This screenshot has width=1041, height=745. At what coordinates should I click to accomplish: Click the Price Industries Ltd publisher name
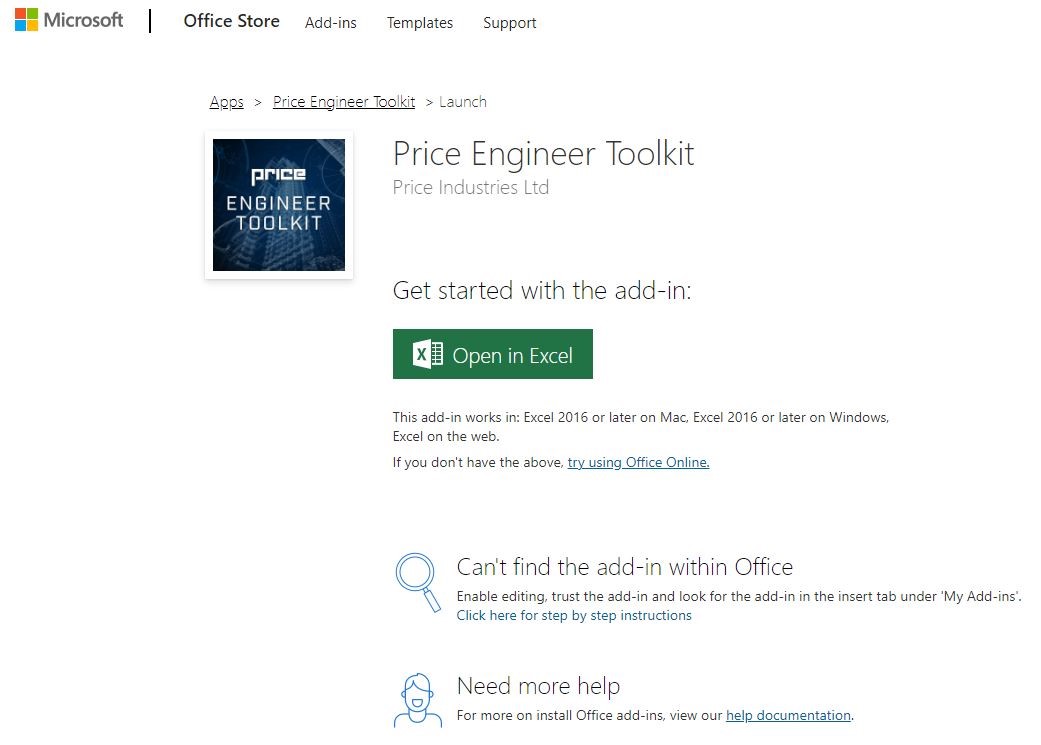[x=470, y=187]
